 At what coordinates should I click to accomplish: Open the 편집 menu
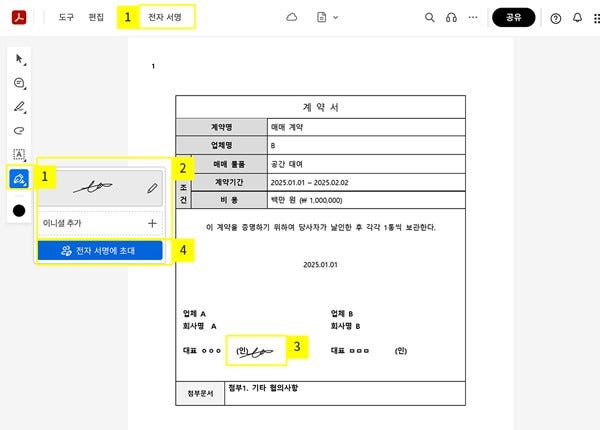pos(96,17)
